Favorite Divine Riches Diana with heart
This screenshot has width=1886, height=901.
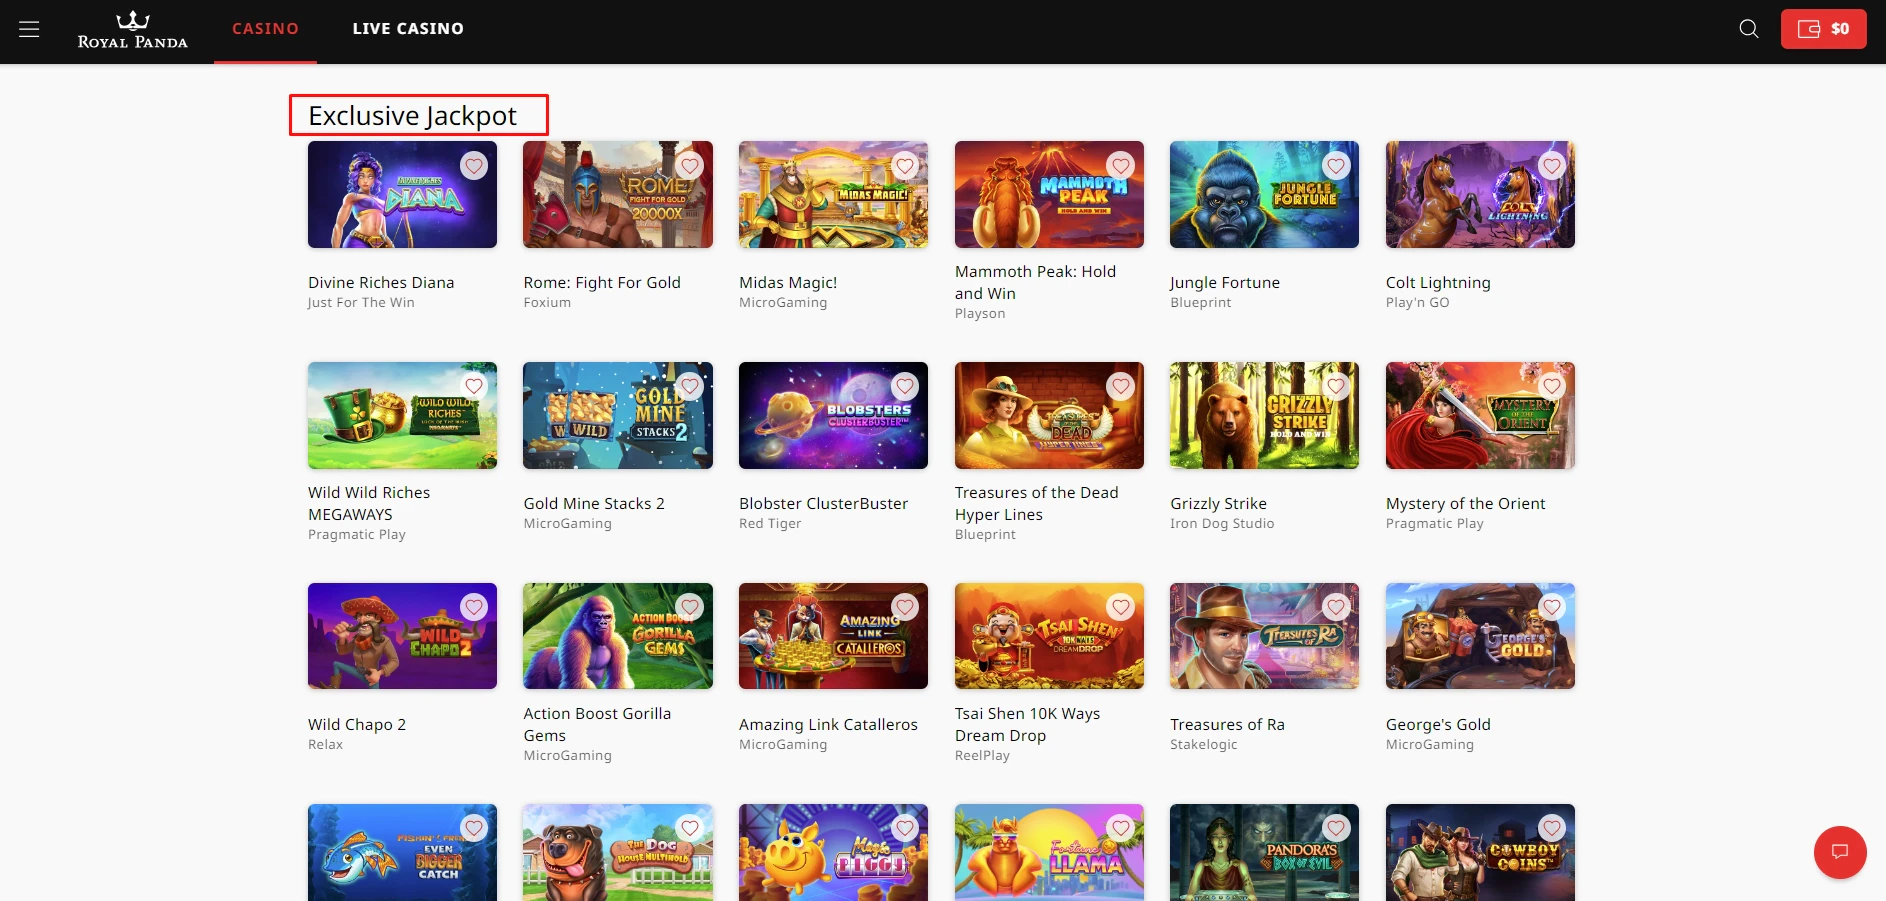click(x=474, y=166)
